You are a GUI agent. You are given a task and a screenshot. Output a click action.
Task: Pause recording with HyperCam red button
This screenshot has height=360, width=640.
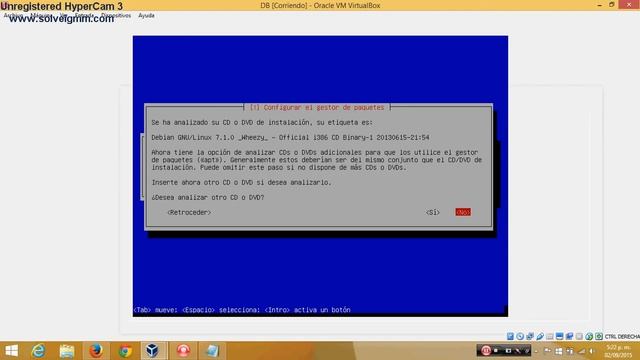click(x=486, y=351)
